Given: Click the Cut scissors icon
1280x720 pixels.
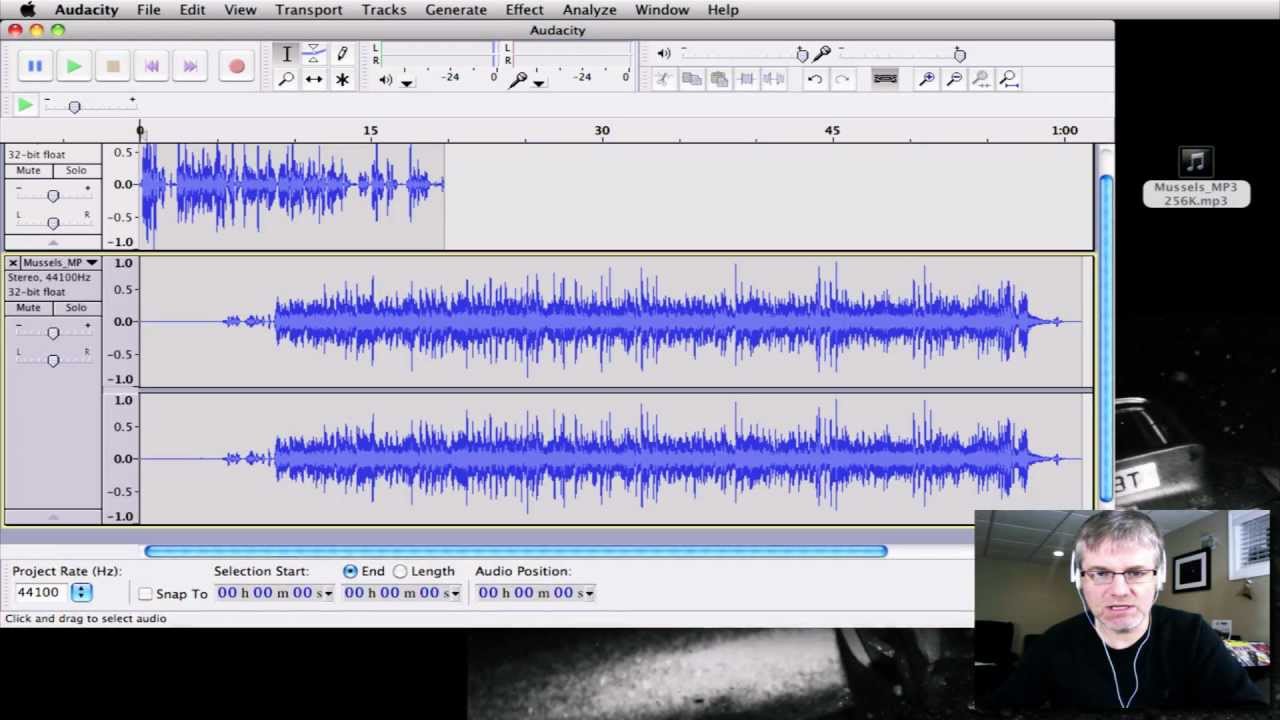Looking at the screenshot, I should (663, 79).
